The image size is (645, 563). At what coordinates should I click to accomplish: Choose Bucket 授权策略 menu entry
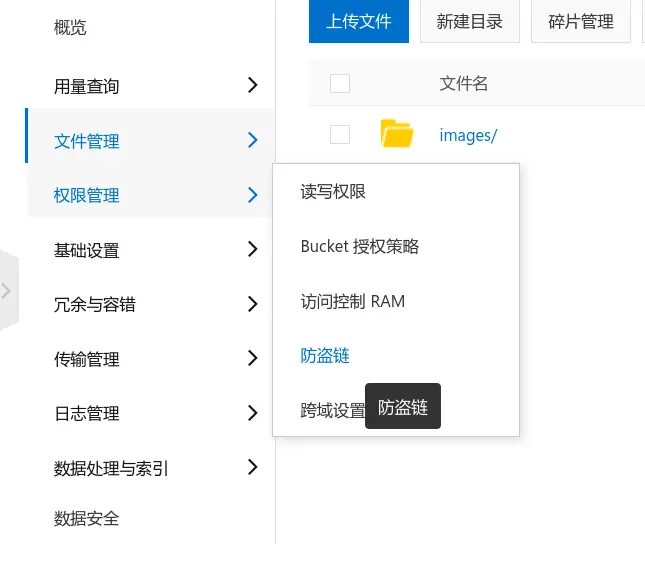360,246
